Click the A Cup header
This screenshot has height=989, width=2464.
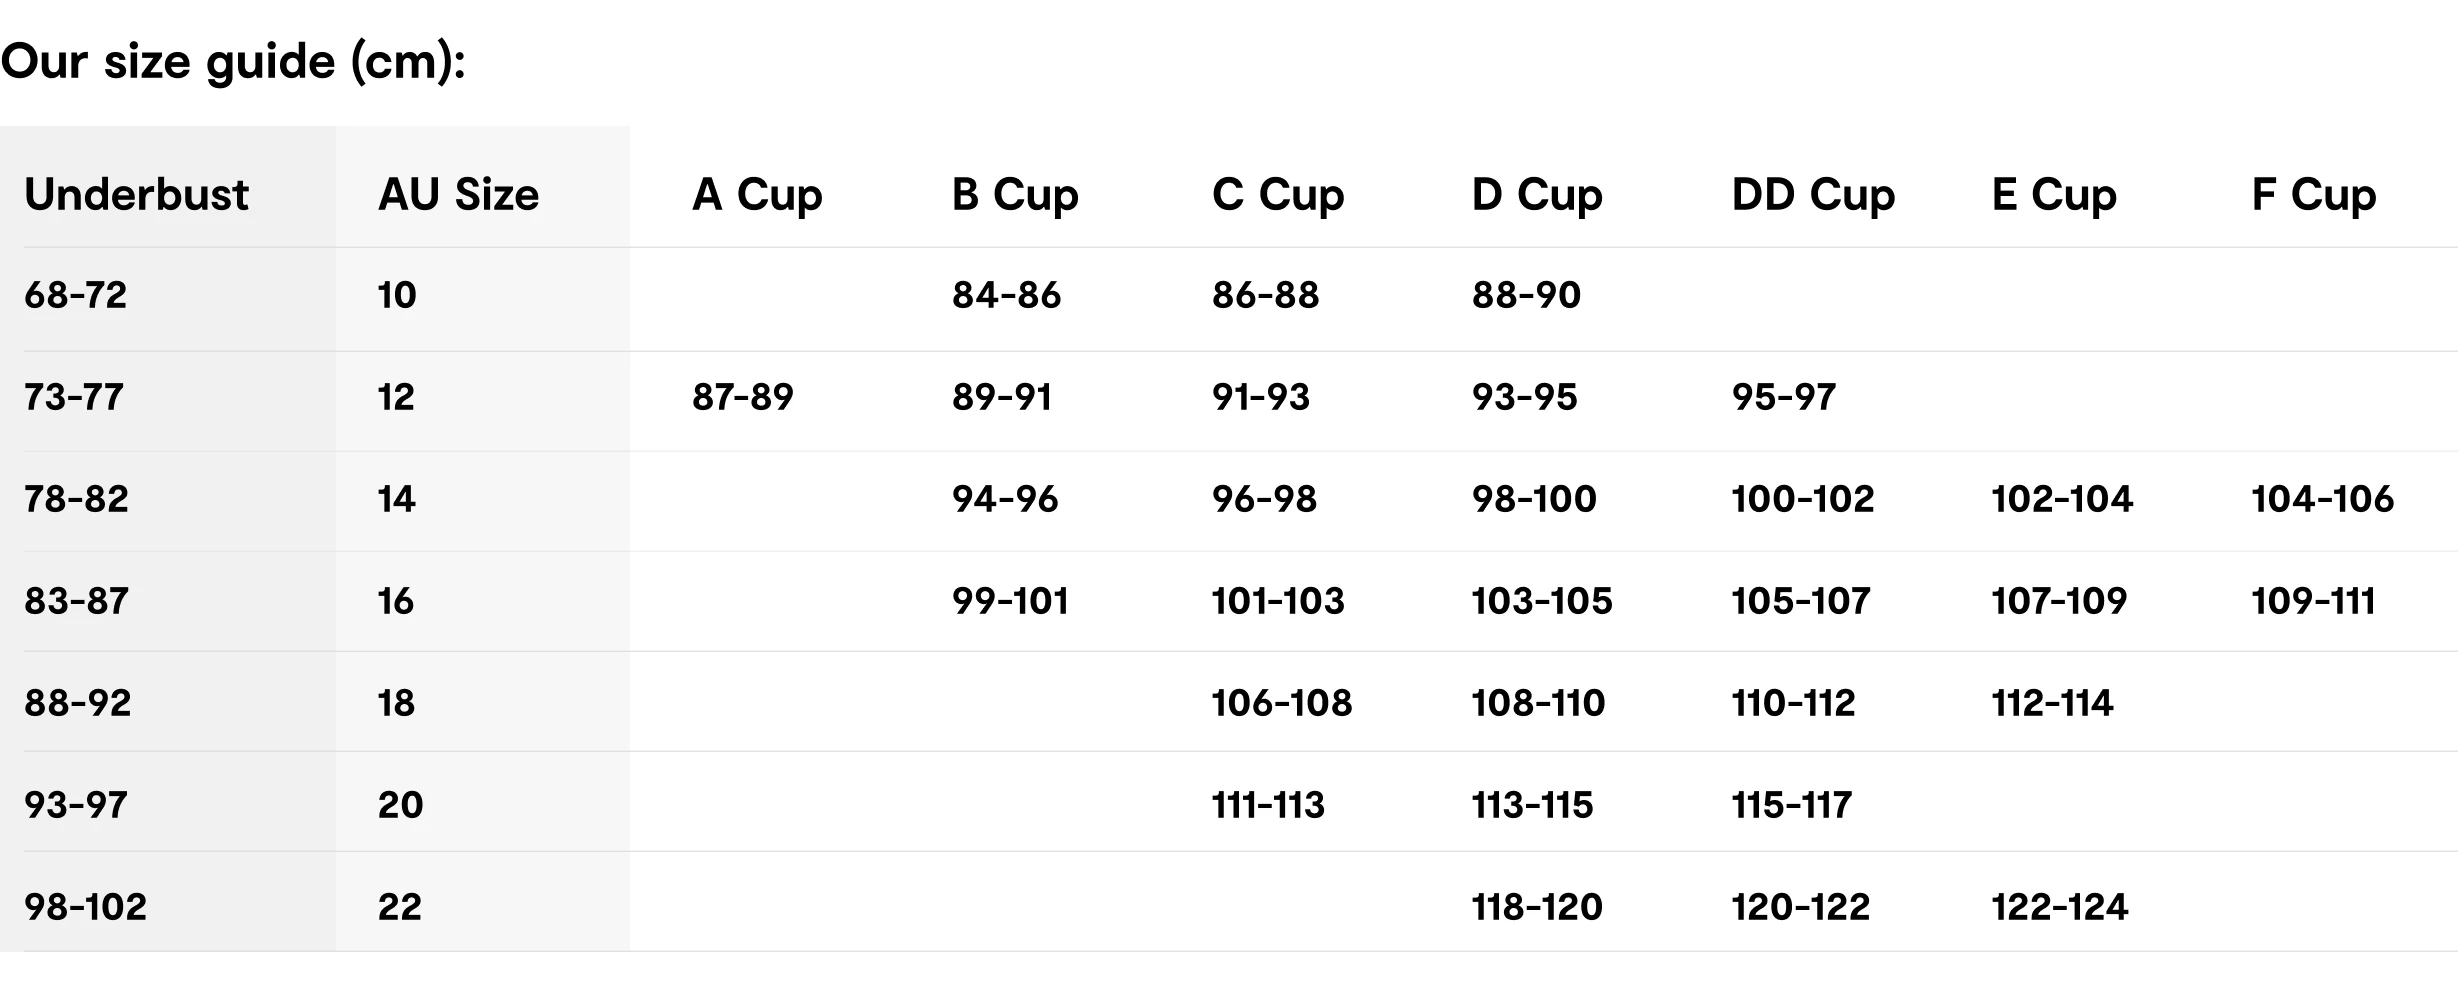pos(757,195)
